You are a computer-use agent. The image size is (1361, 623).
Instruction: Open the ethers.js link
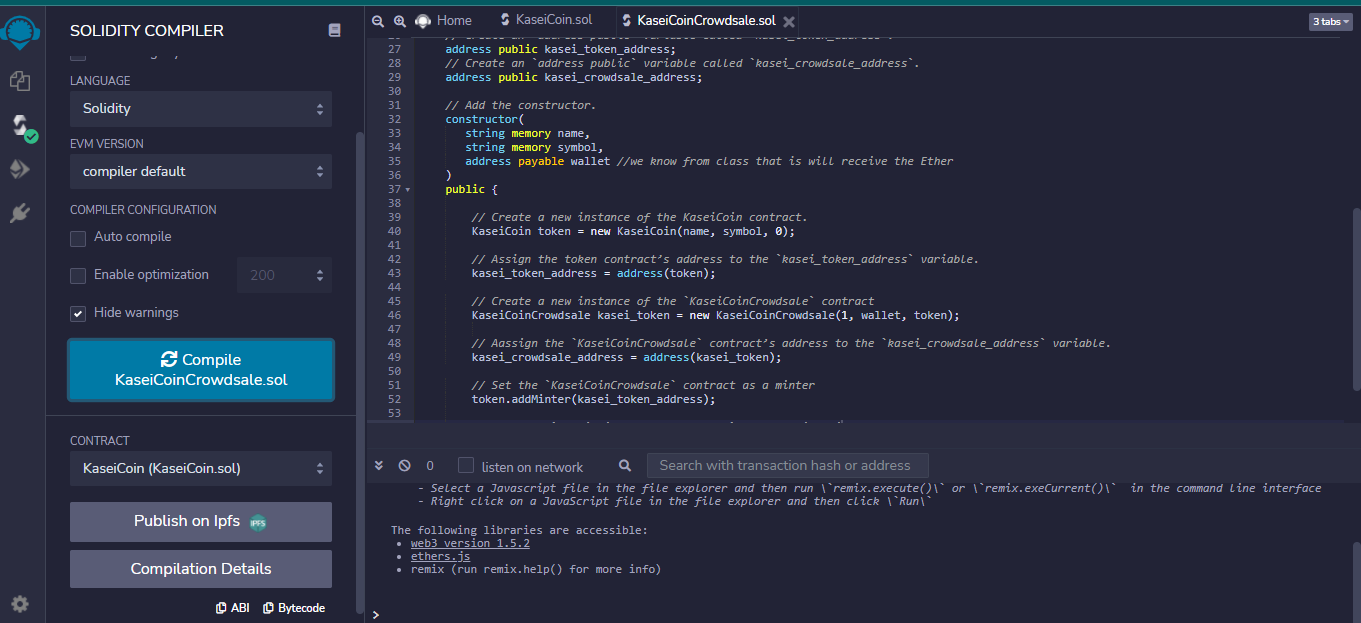tap(440, 556)
